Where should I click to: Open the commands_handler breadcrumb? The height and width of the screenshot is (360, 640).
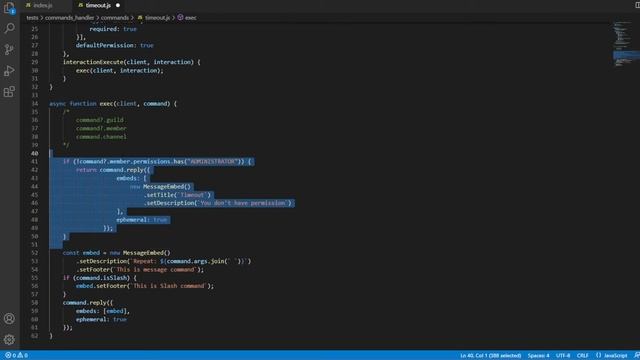(x=69, y=18)
